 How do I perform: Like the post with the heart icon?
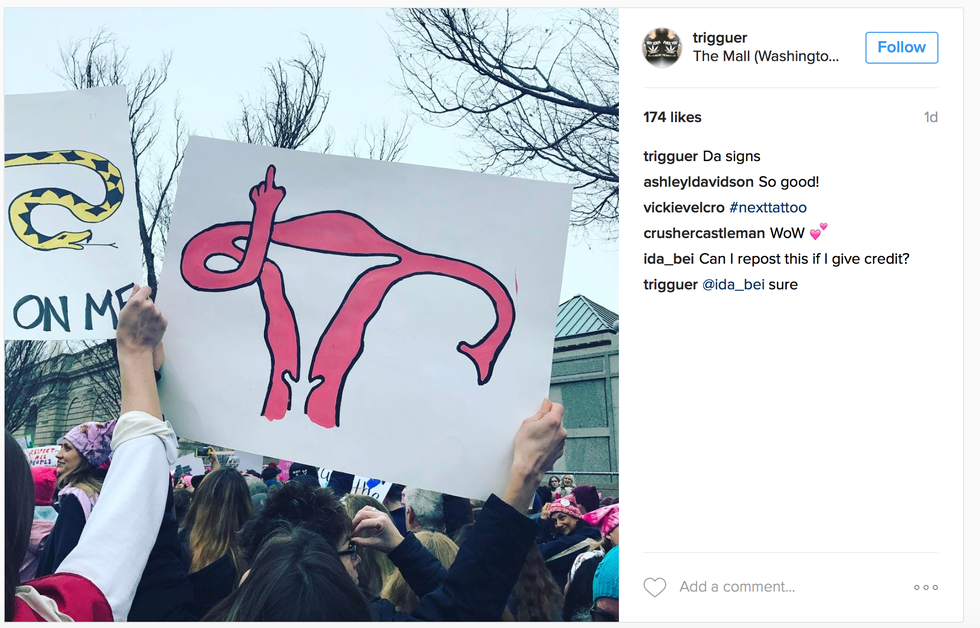click(x=654, y=587)
